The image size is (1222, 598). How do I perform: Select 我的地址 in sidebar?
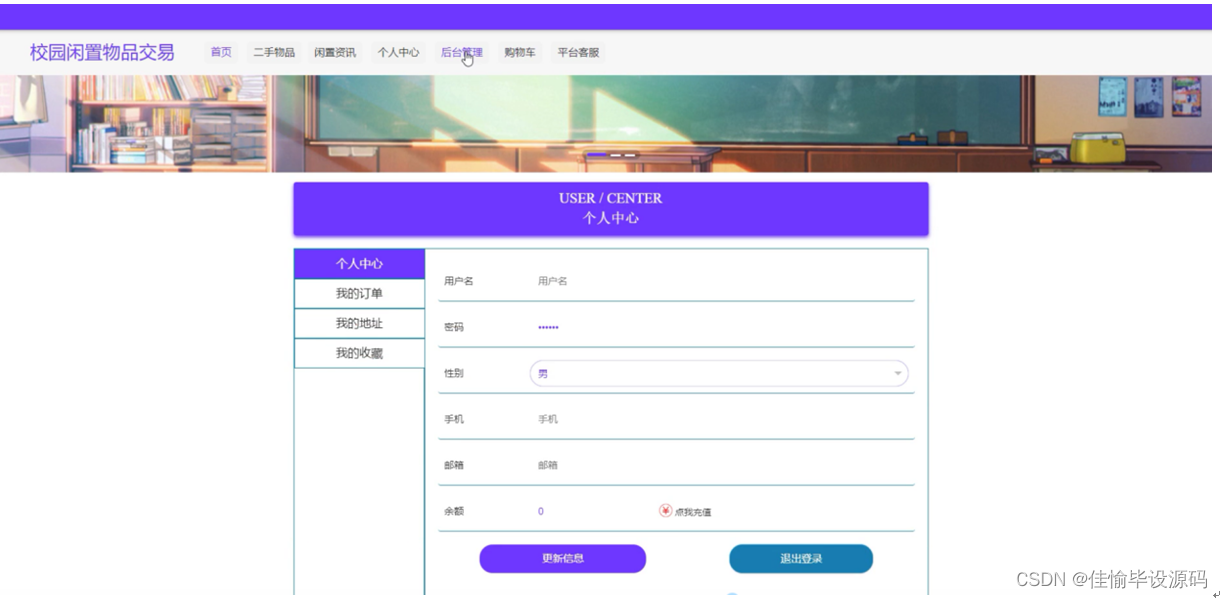coord(359,324)
